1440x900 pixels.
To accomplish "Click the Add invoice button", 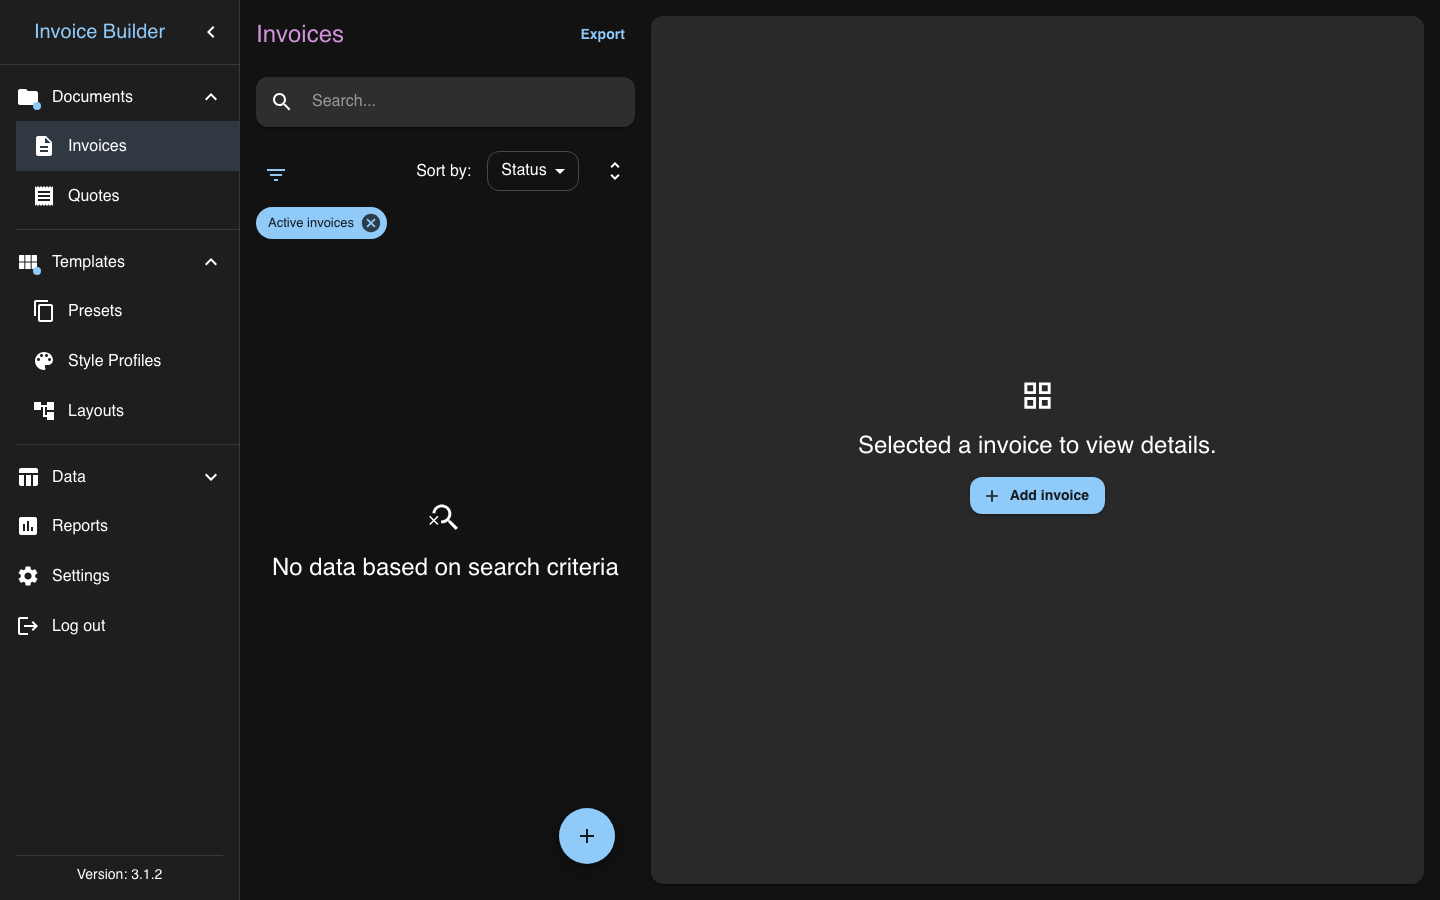I will (x=1037, y=496).
